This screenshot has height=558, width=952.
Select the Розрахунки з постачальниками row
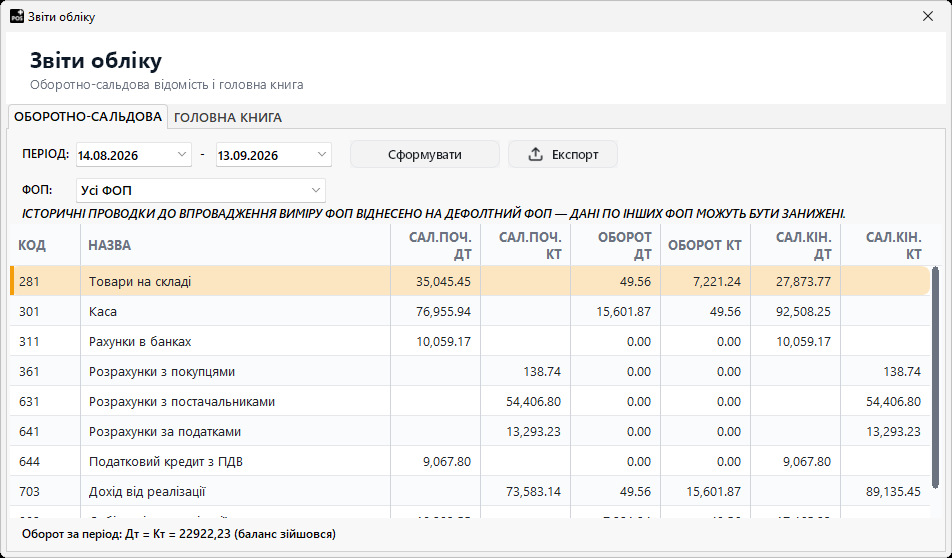470,401
